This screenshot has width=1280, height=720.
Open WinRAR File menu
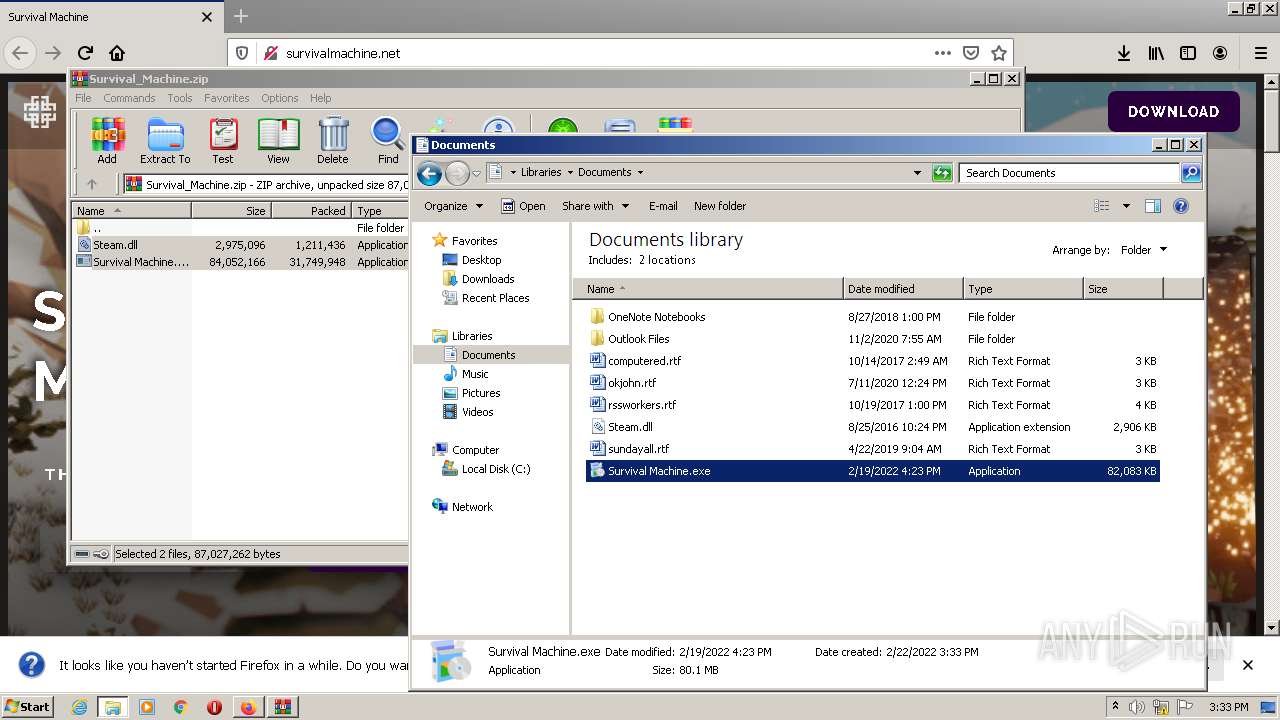click(83, 98)
